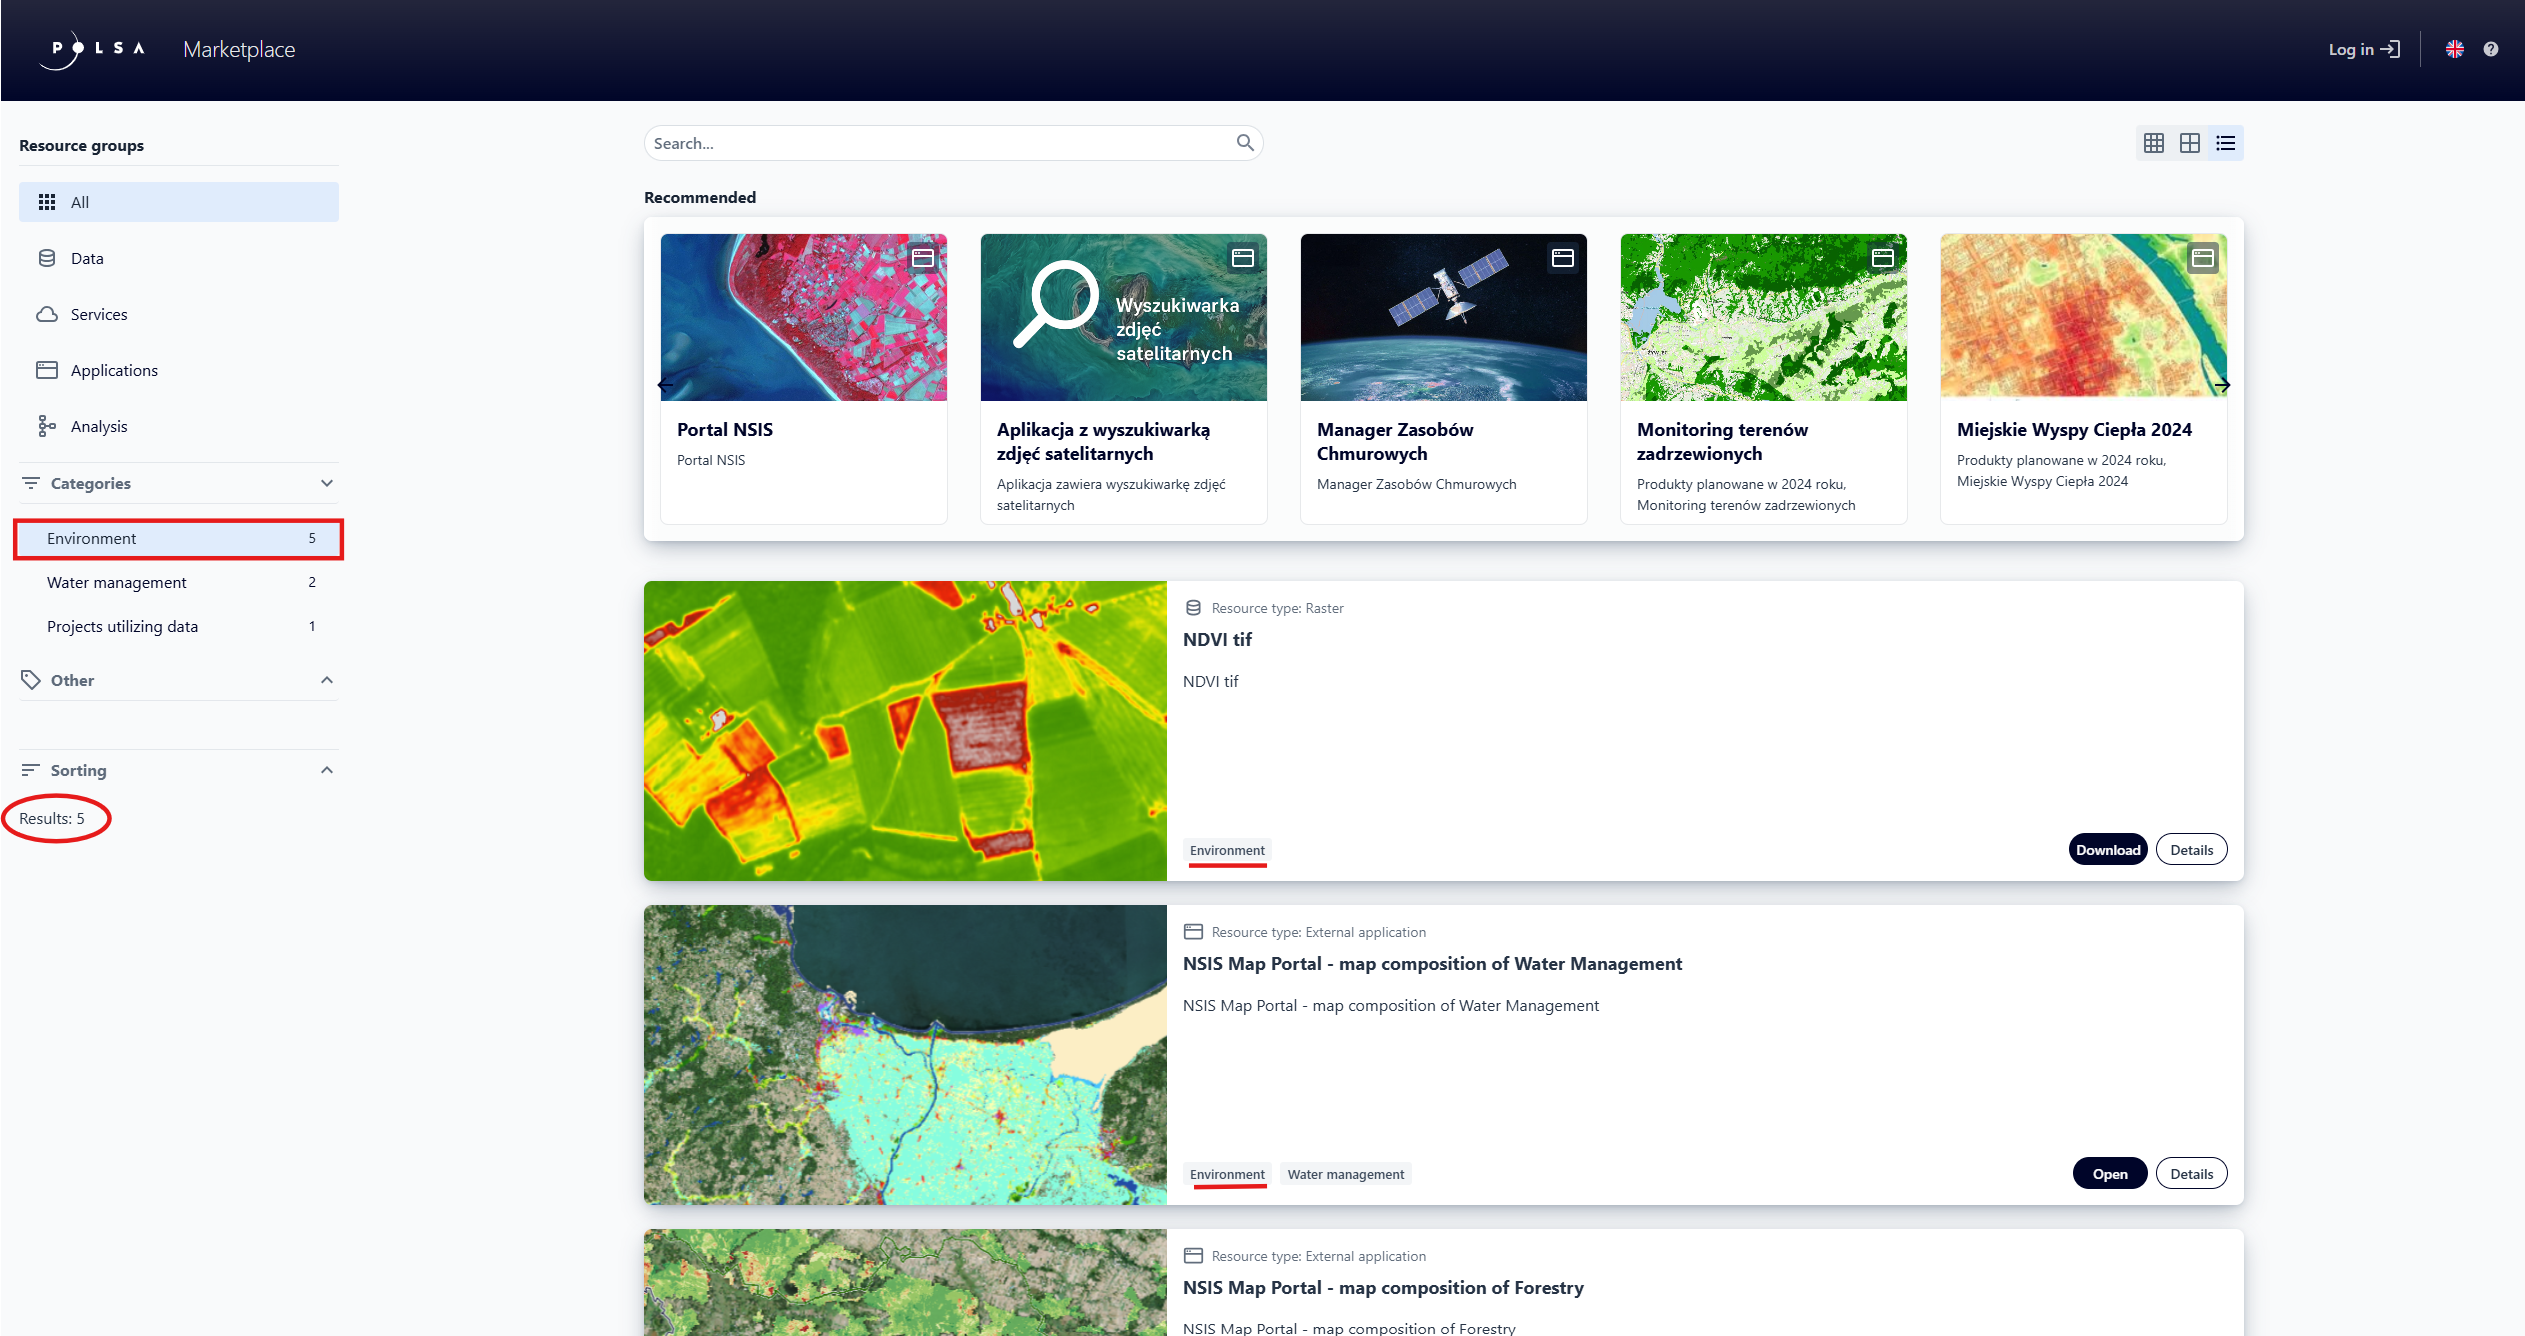Filter results by Environment category
The width and height of the screenshot is (2525, 1336).
(92, 538)
